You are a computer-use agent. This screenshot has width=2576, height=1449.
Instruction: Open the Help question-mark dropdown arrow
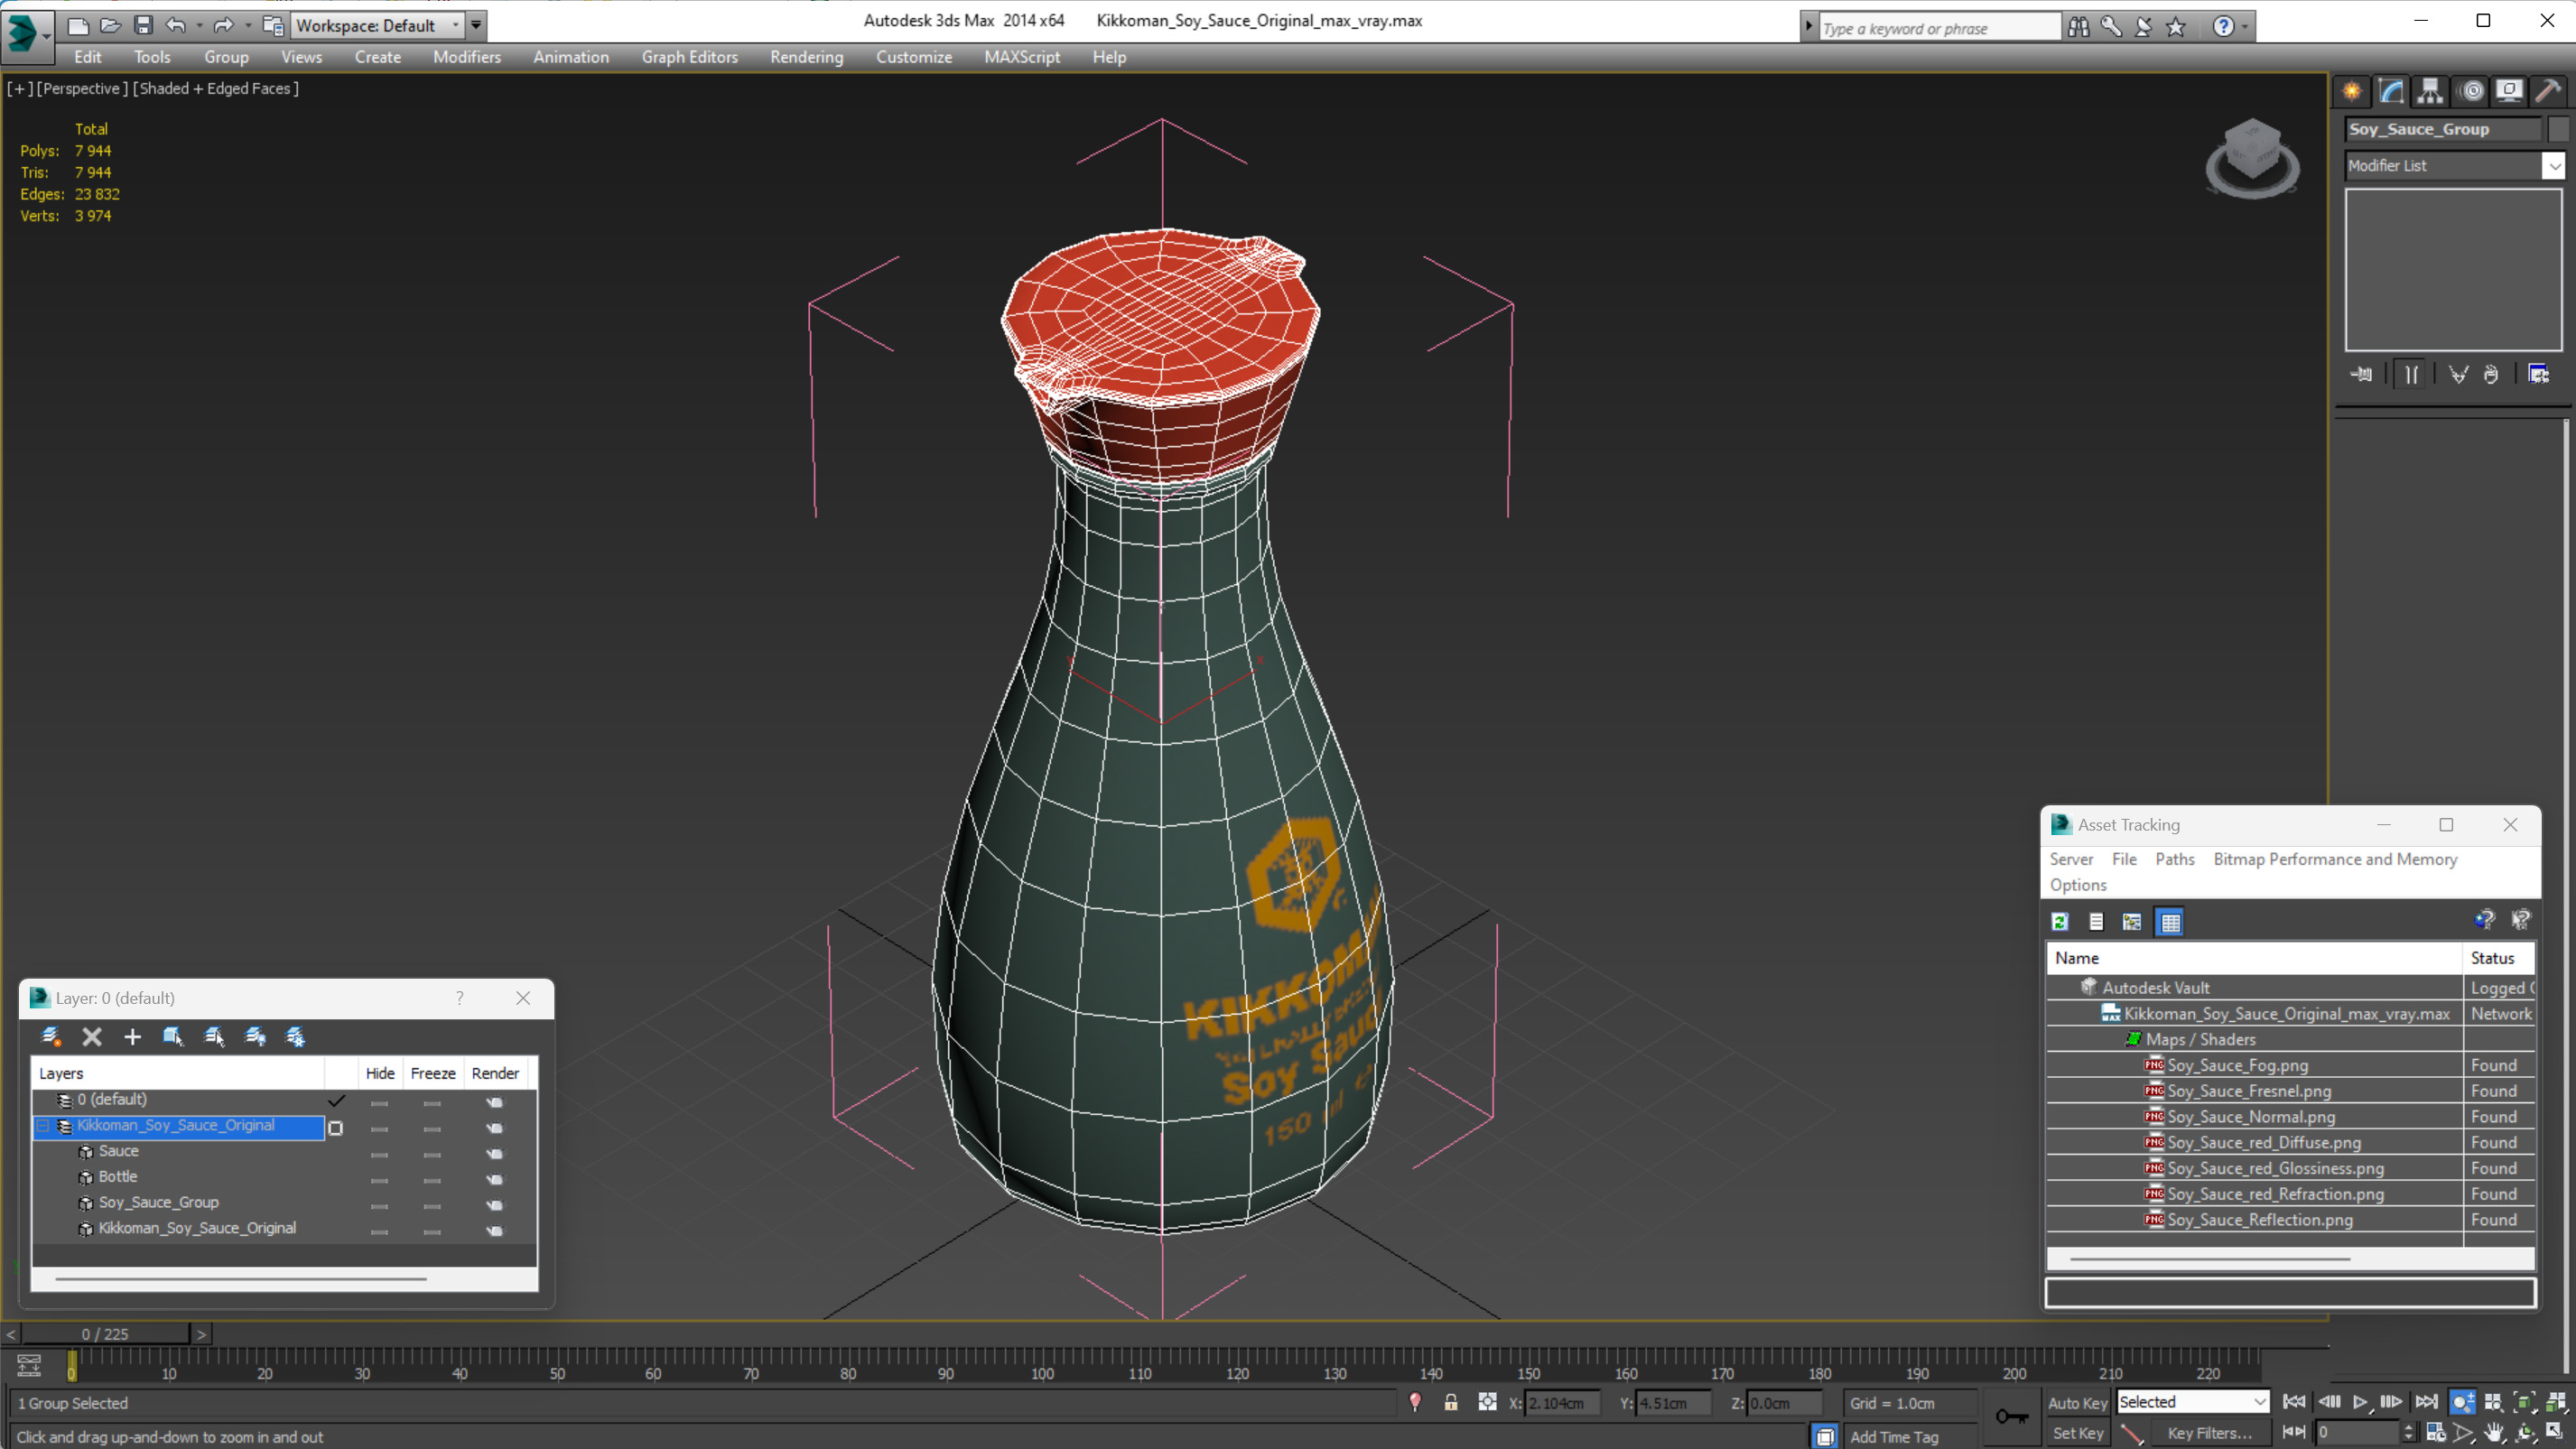point(2245,27)
